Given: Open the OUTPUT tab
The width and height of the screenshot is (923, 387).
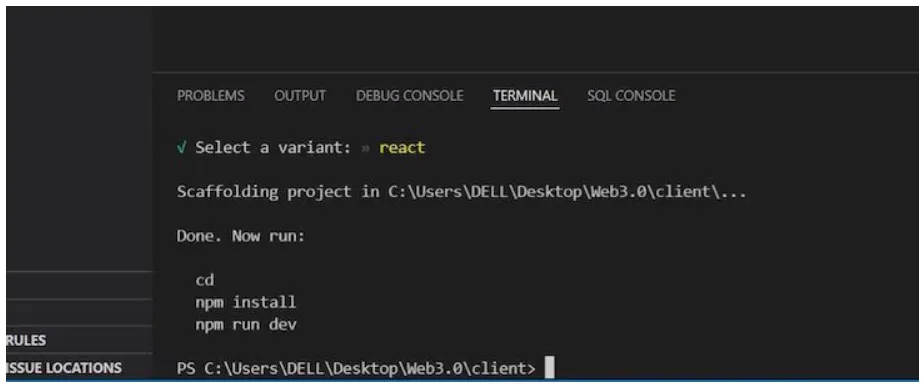Looking at the screenshot, I should (300, 95).
